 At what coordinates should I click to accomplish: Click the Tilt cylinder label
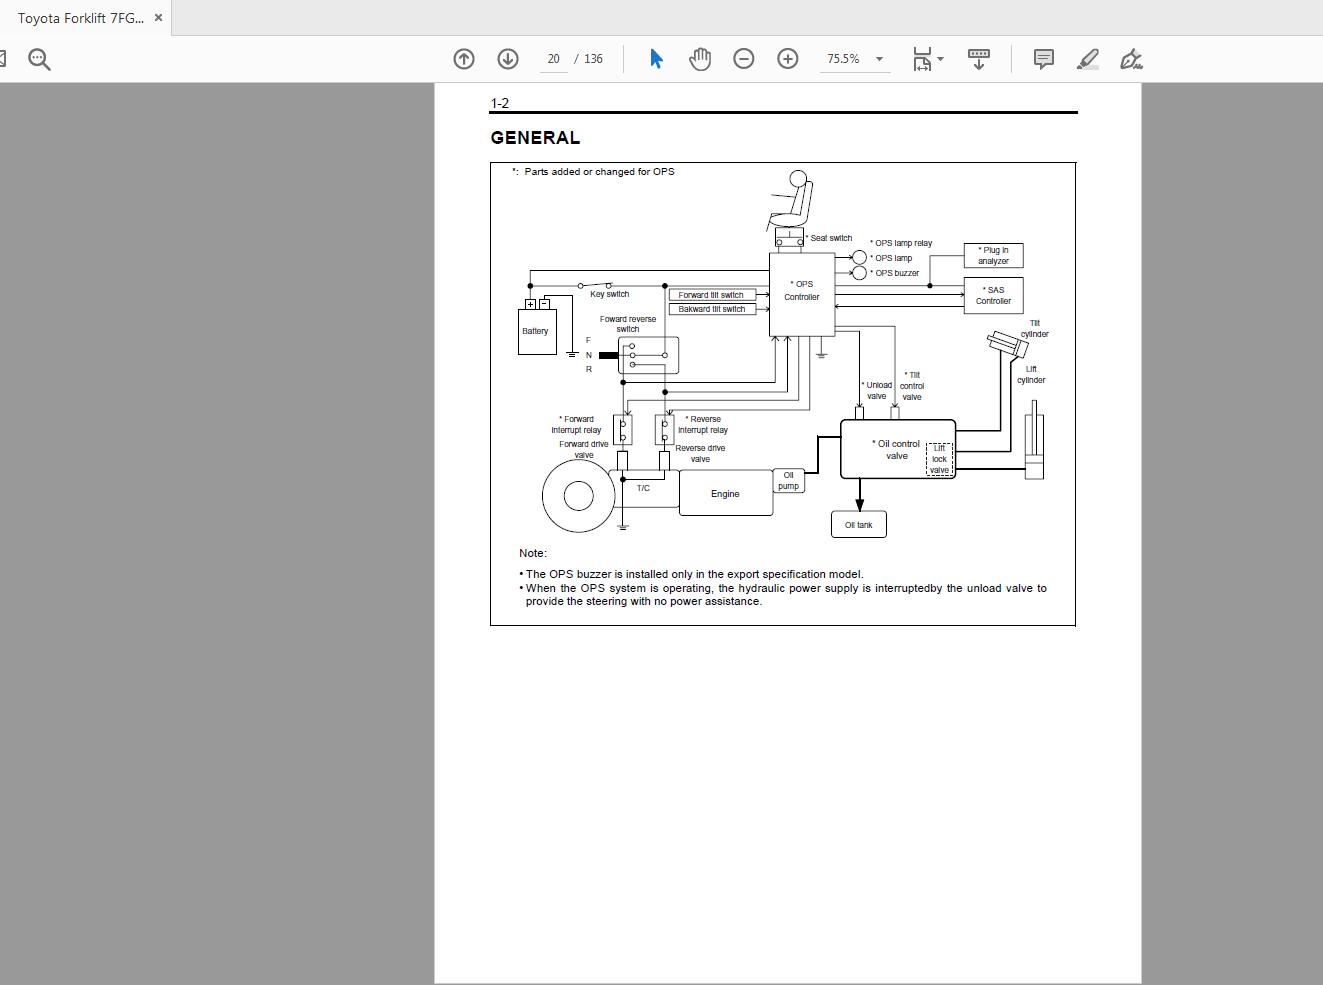(1035, 329)
